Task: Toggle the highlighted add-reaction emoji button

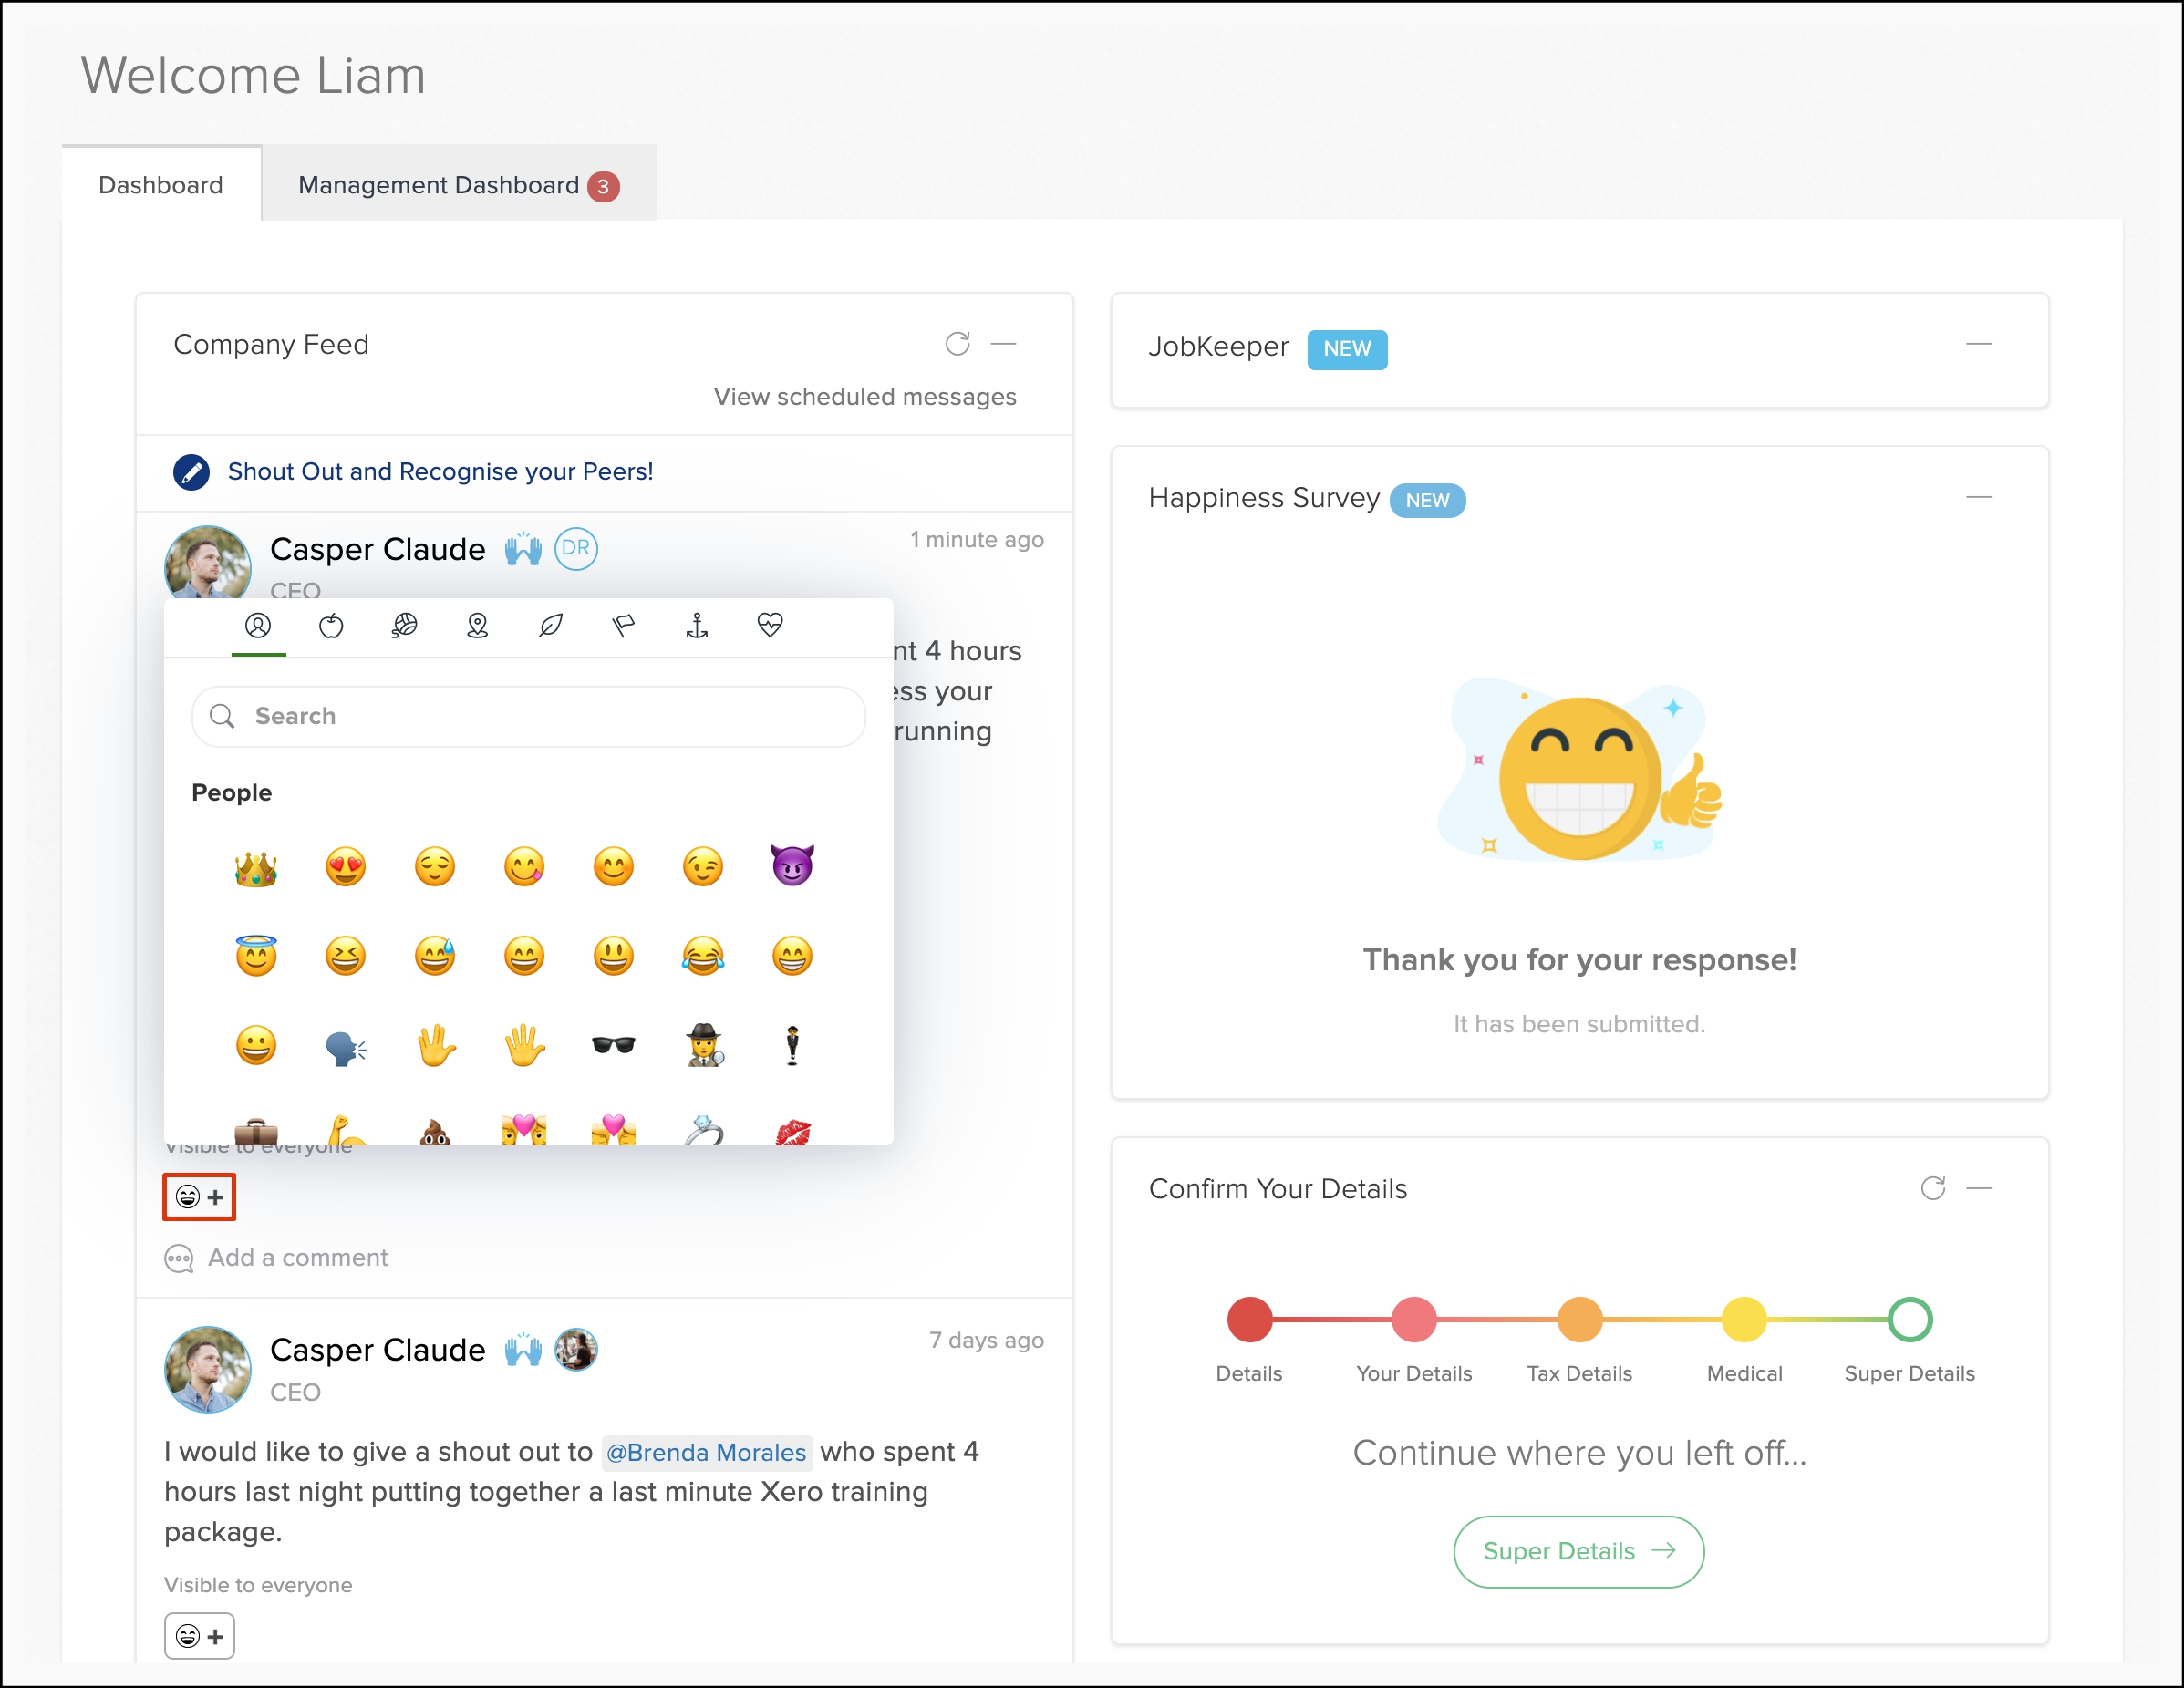Action: click(199, 1197)
